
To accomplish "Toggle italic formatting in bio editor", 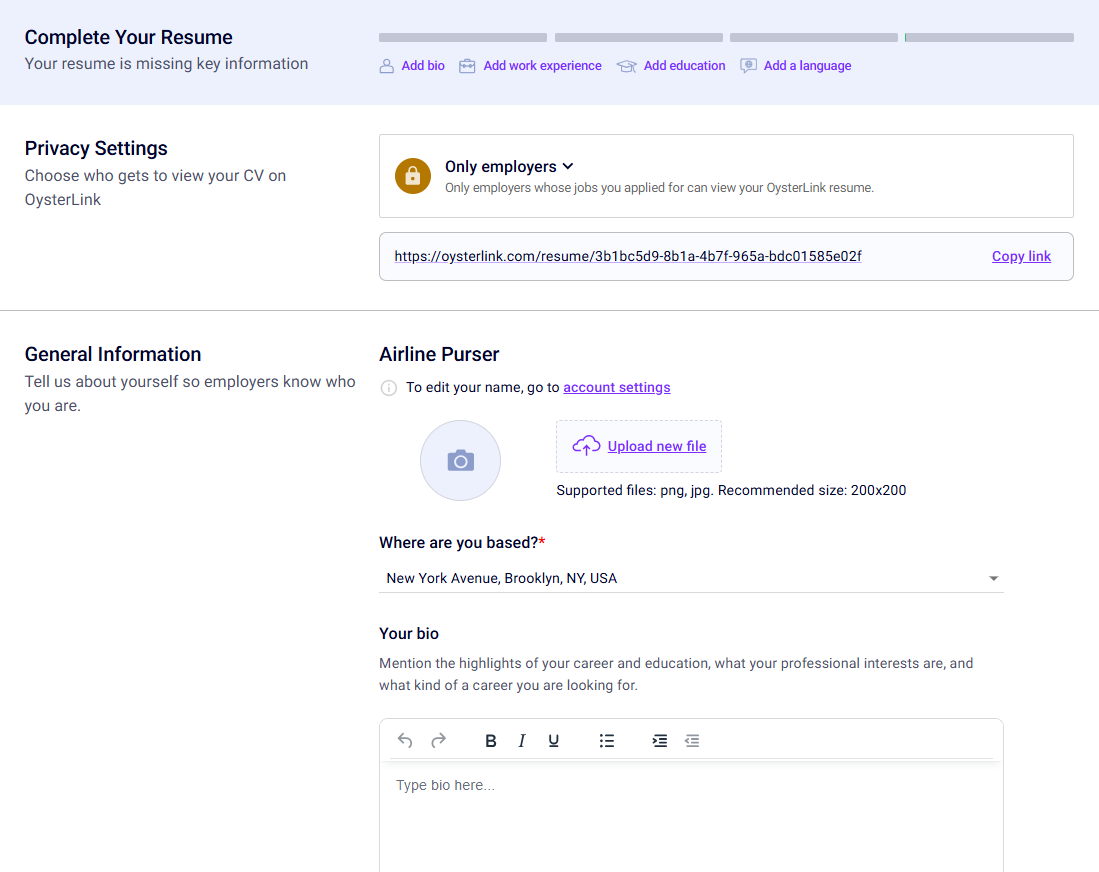I will click(x=521, y=741).
